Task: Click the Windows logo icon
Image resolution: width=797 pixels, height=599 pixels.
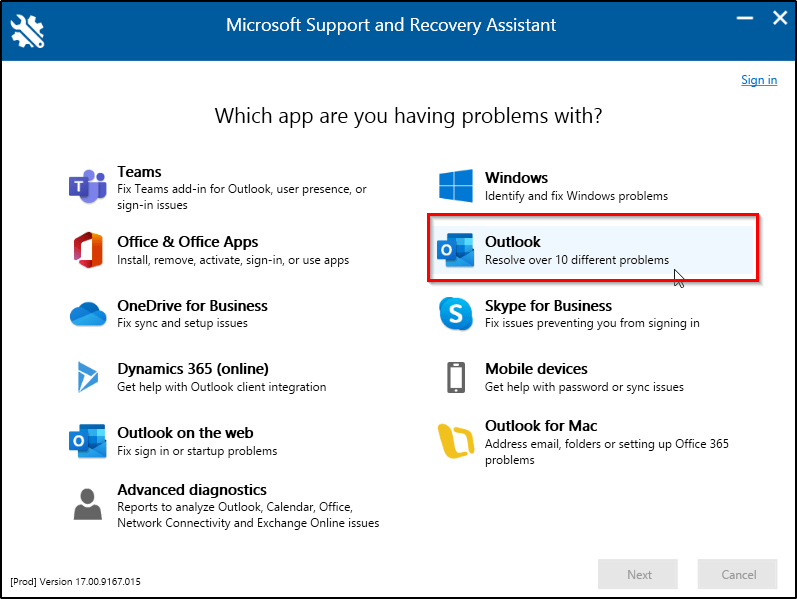Action: (x=455, y=186)
